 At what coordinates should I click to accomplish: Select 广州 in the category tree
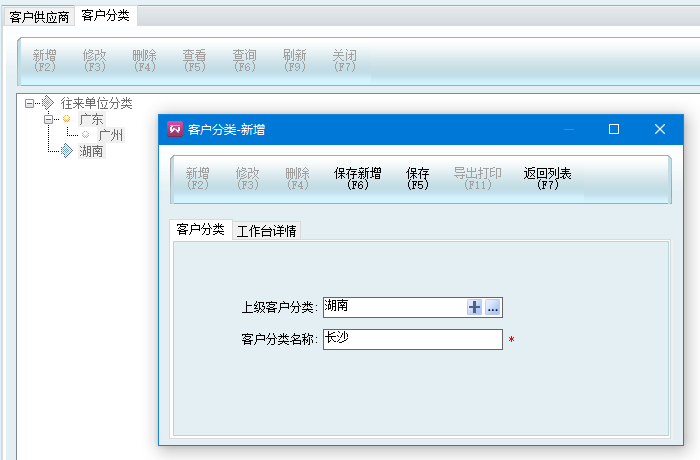[110, 135]
